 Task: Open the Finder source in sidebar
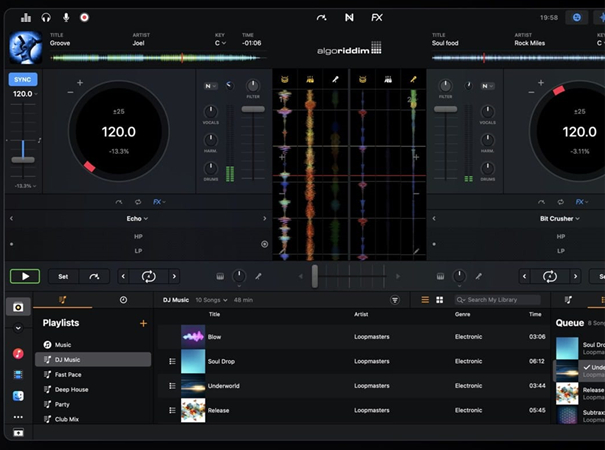pyautogui.click(x=18, y=396)
